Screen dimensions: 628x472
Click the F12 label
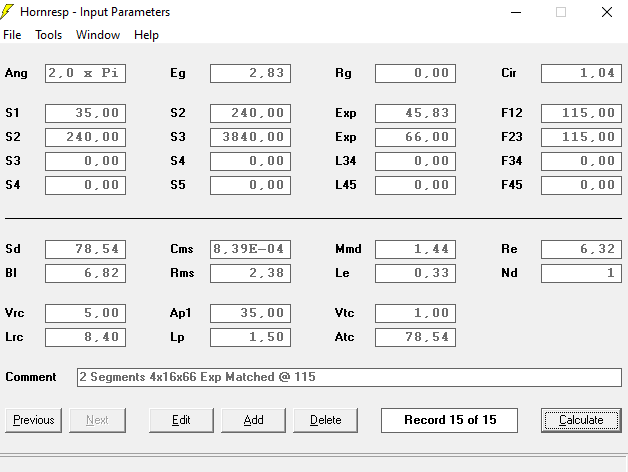pyautogui.click(x=512, y=113)
